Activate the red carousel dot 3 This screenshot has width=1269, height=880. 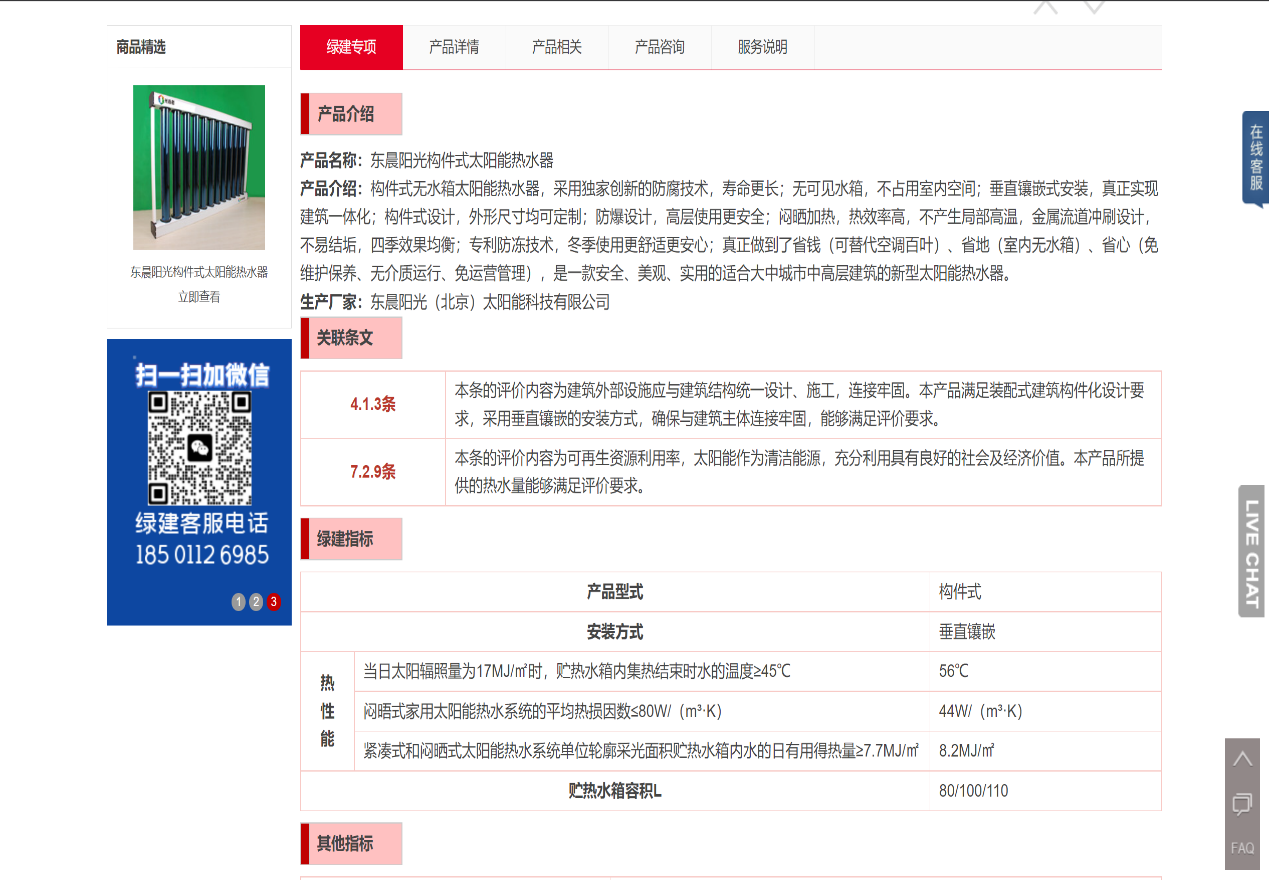click(x=272, y=602)
